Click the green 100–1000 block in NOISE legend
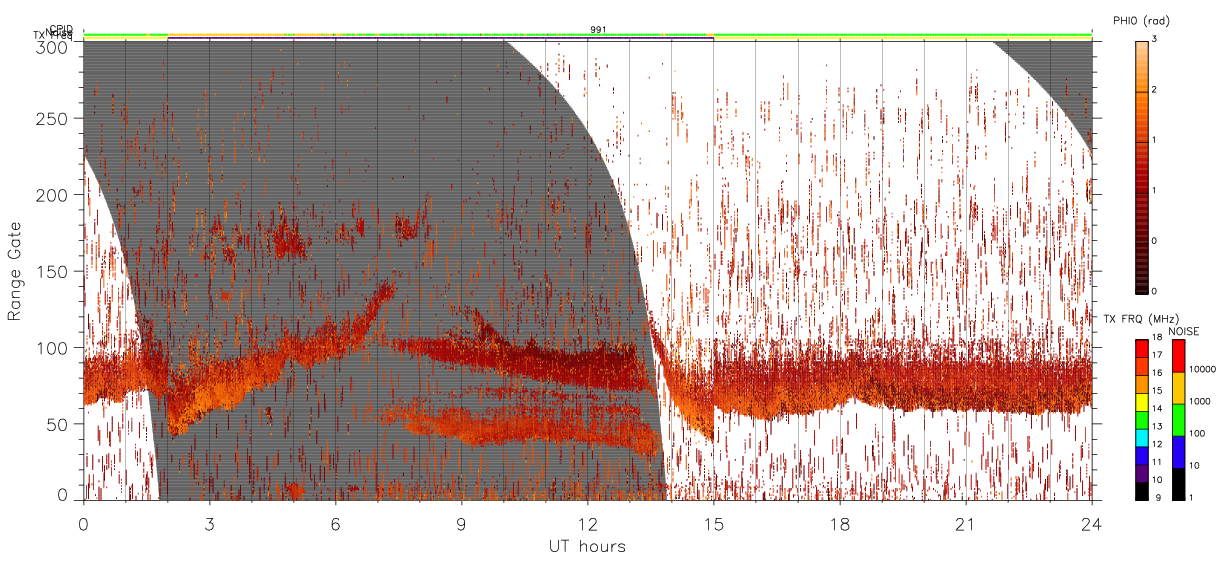Screen dimensions: 1228x567 click(x=1178, y=419)
